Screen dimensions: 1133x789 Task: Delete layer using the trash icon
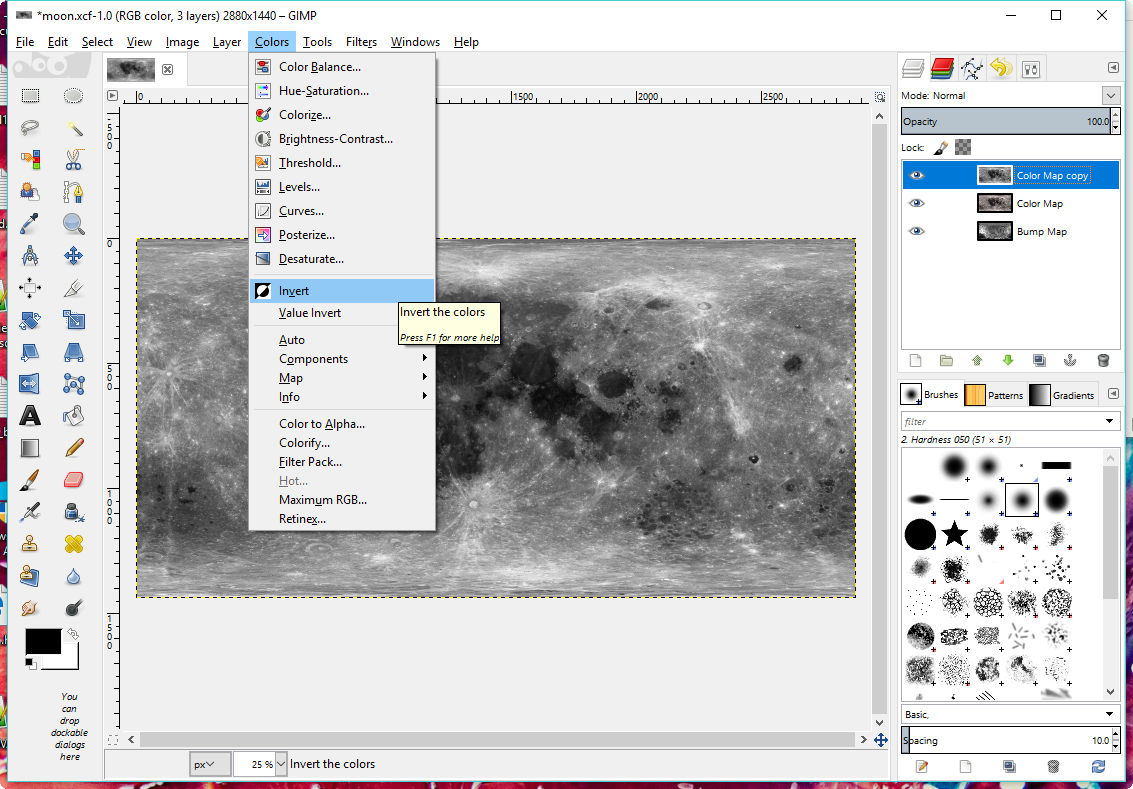tap(1103, 360)
